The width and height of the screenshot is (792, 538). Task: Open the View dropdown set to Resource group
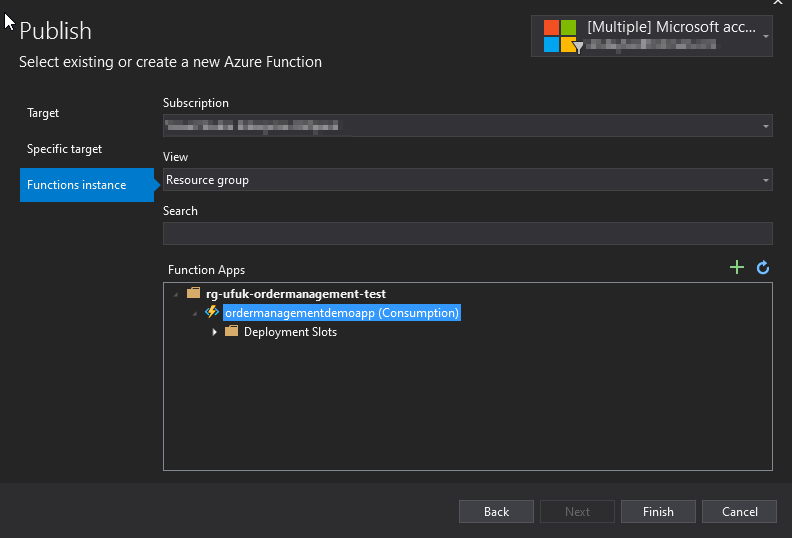[766, 180]
